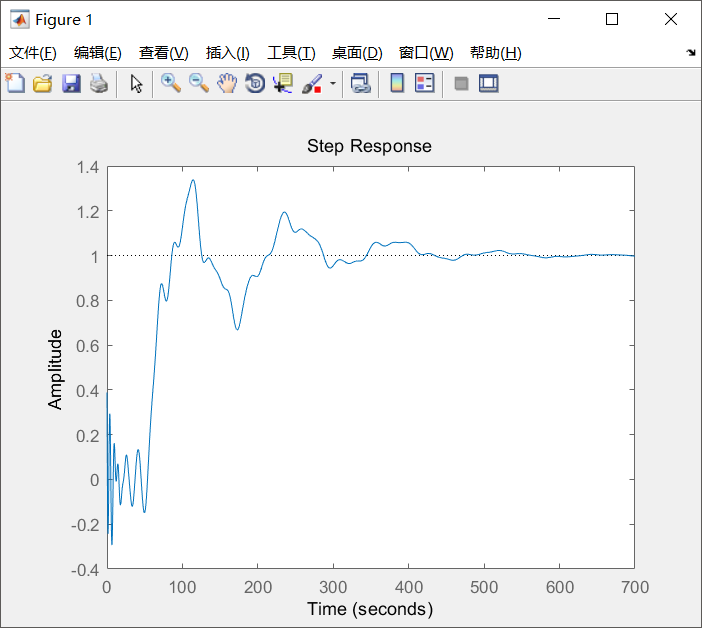Save the figure with the floppy disk icon
702x628 pixels.
[71, 83]
